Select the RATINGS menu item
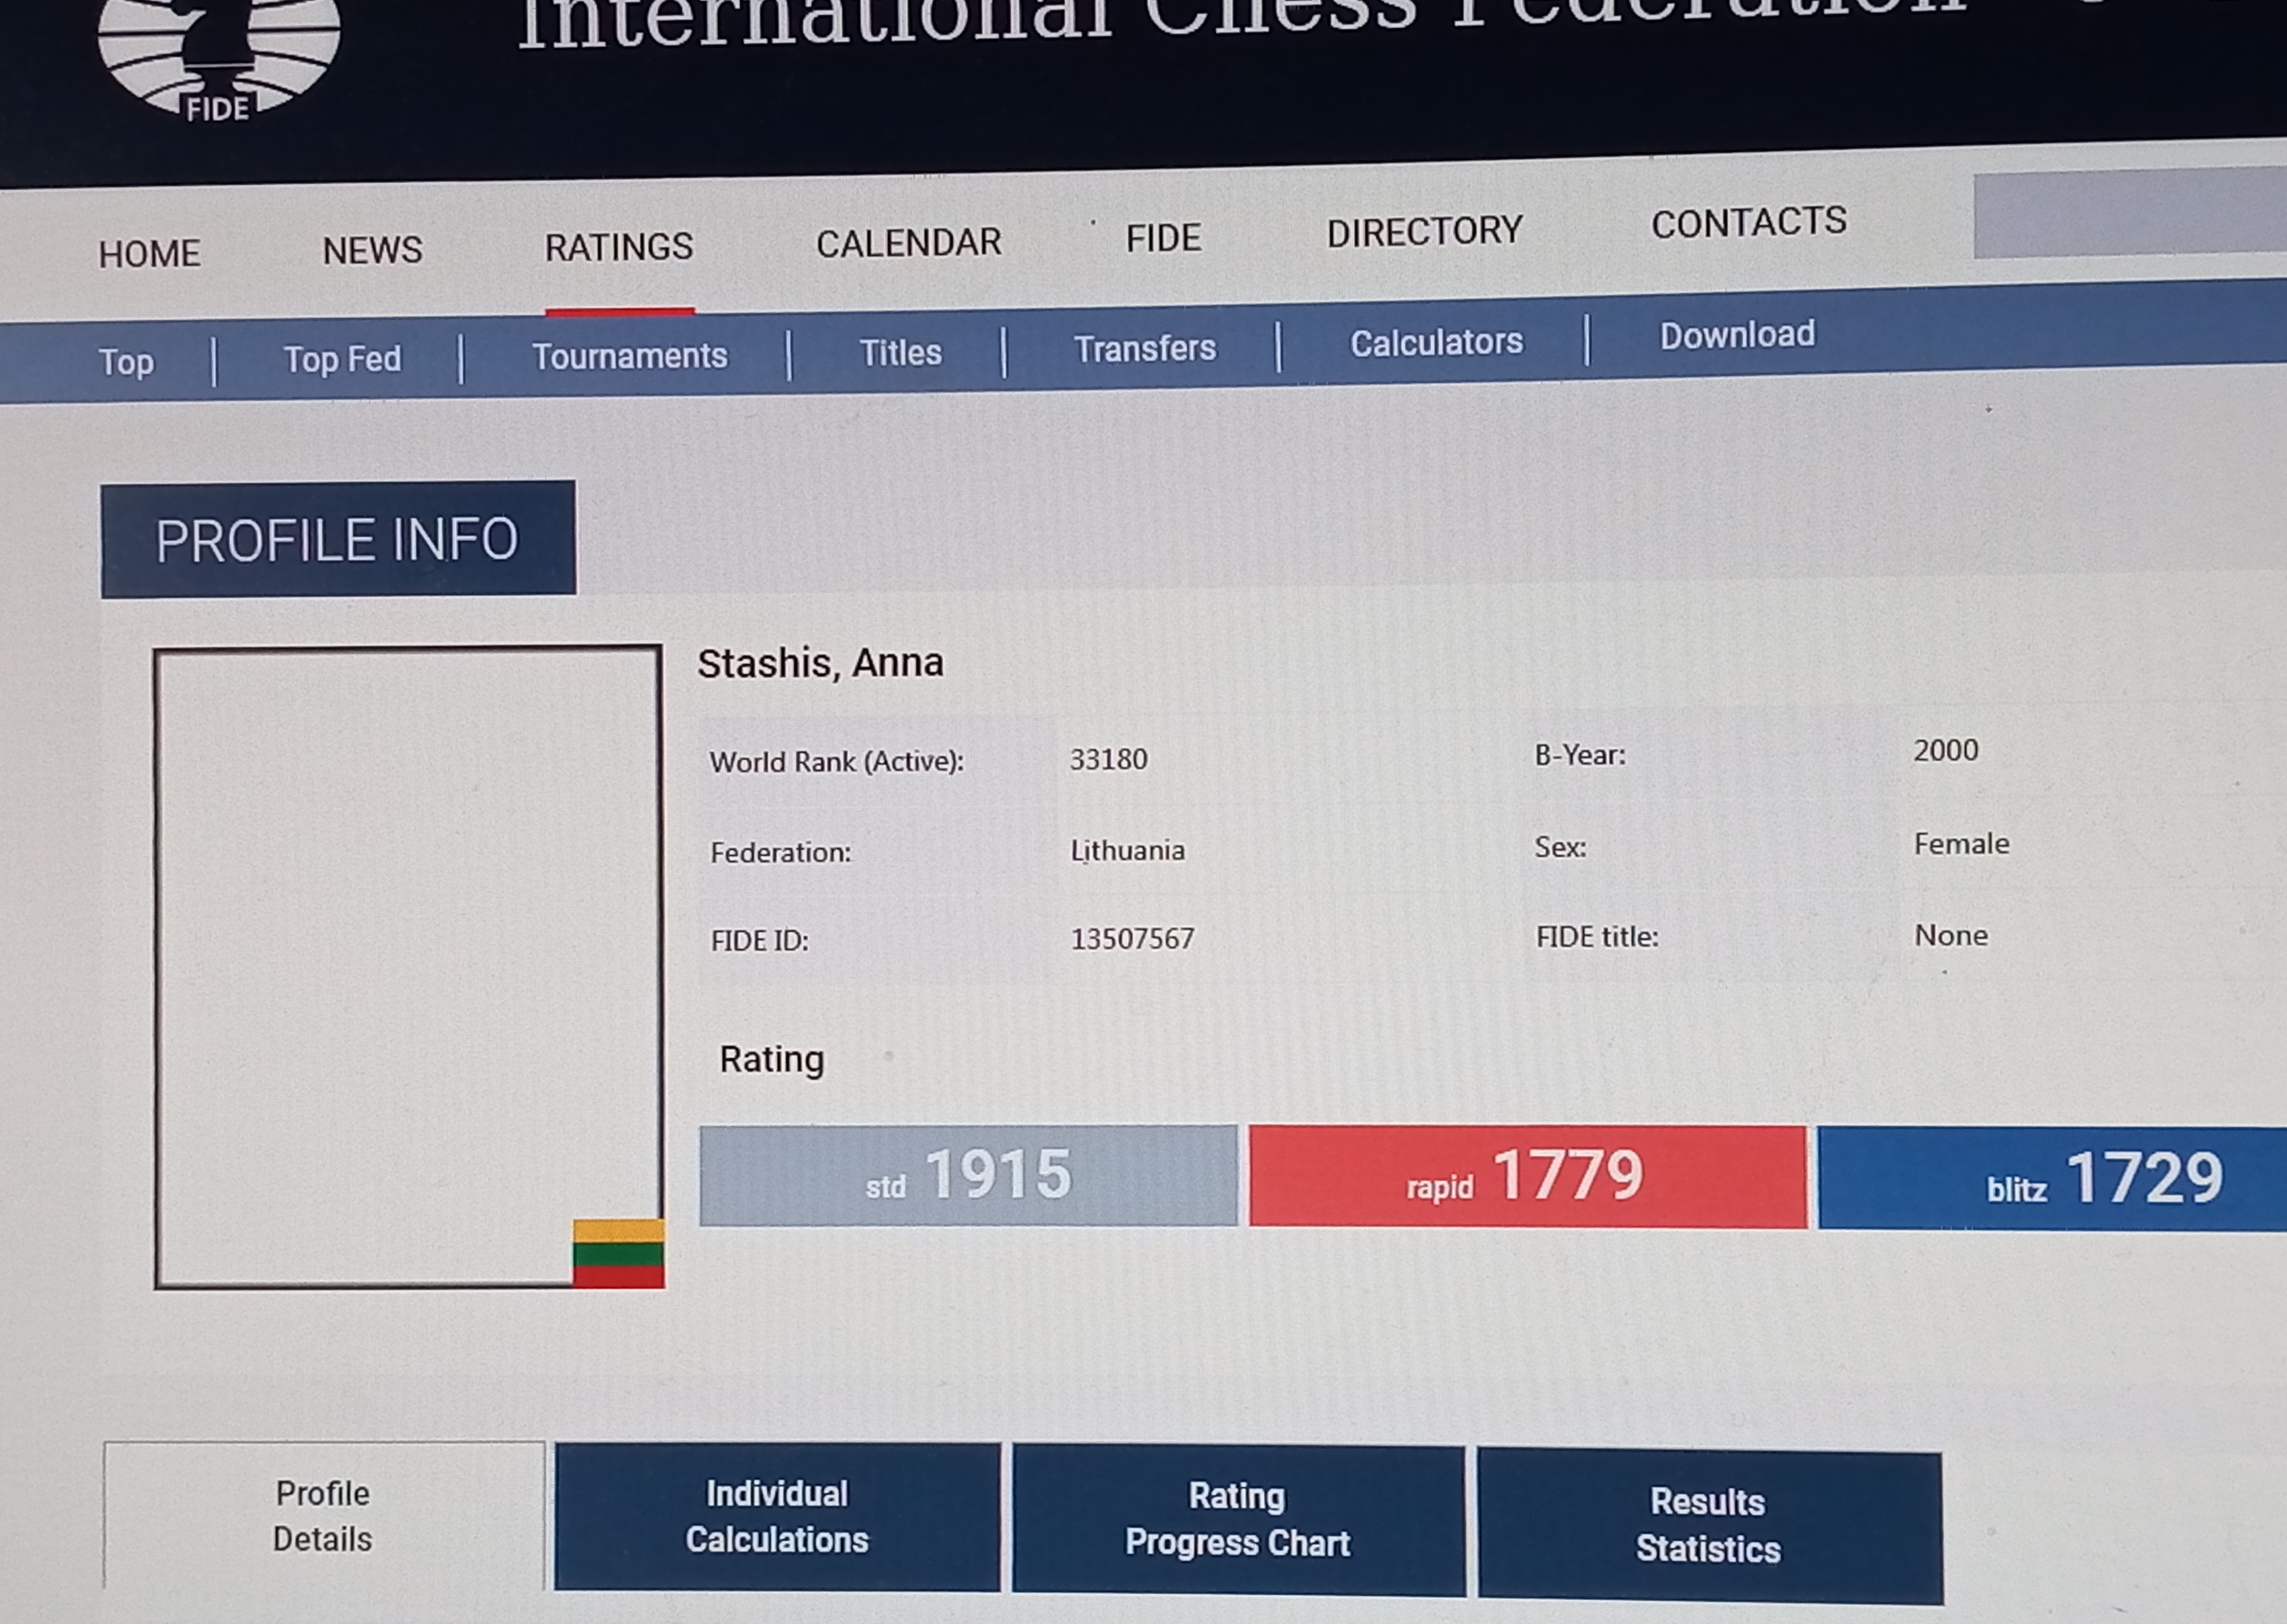The image size is (2287, 1624). tap(618, 247)
